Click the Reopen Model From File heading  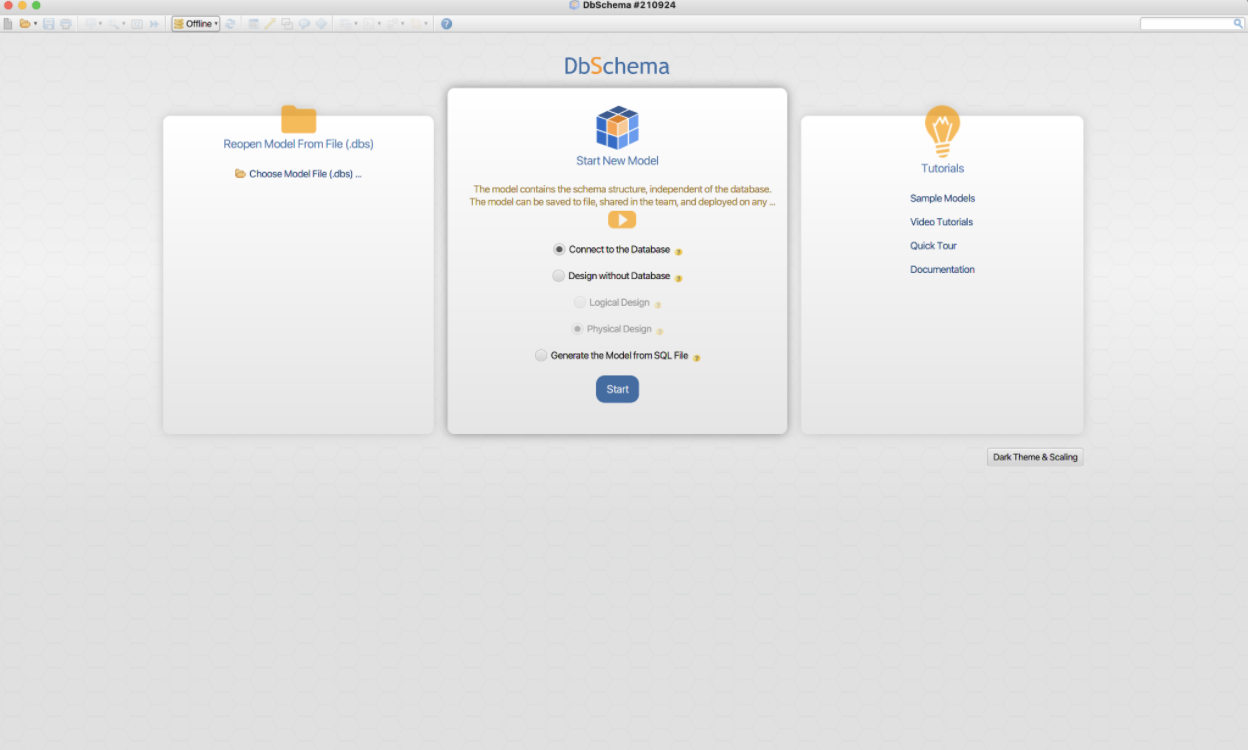[298, 144]
